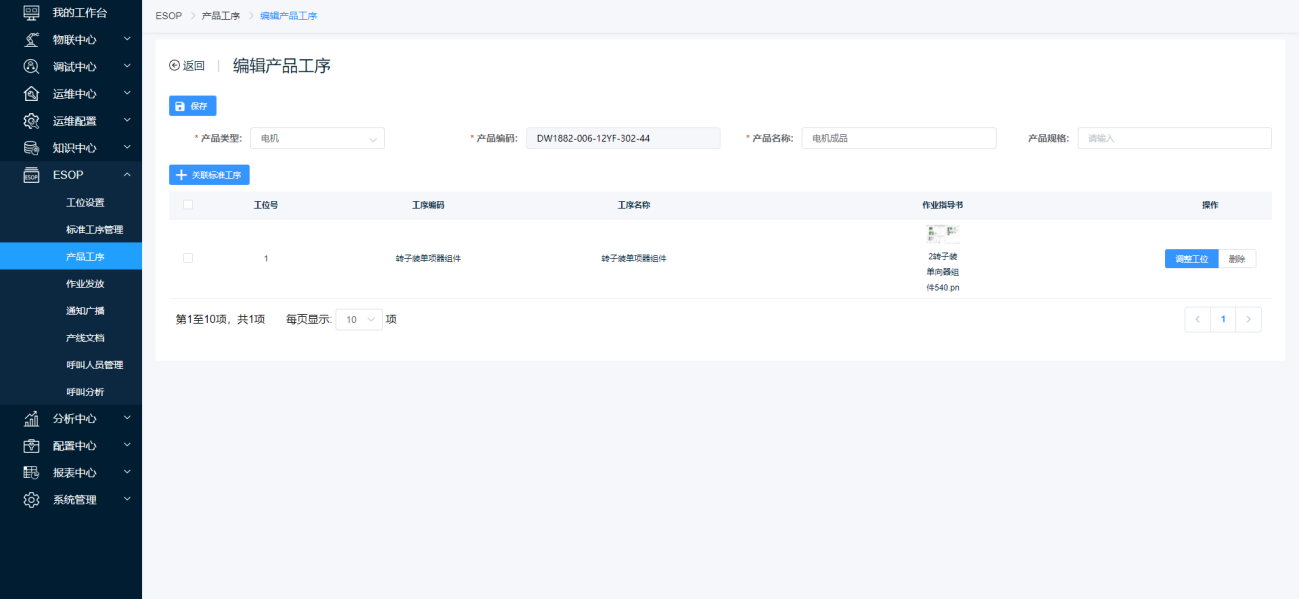Screen dimensions: 1299x599
Task: Click the 分析中心 chart icon
Action: 31,419
